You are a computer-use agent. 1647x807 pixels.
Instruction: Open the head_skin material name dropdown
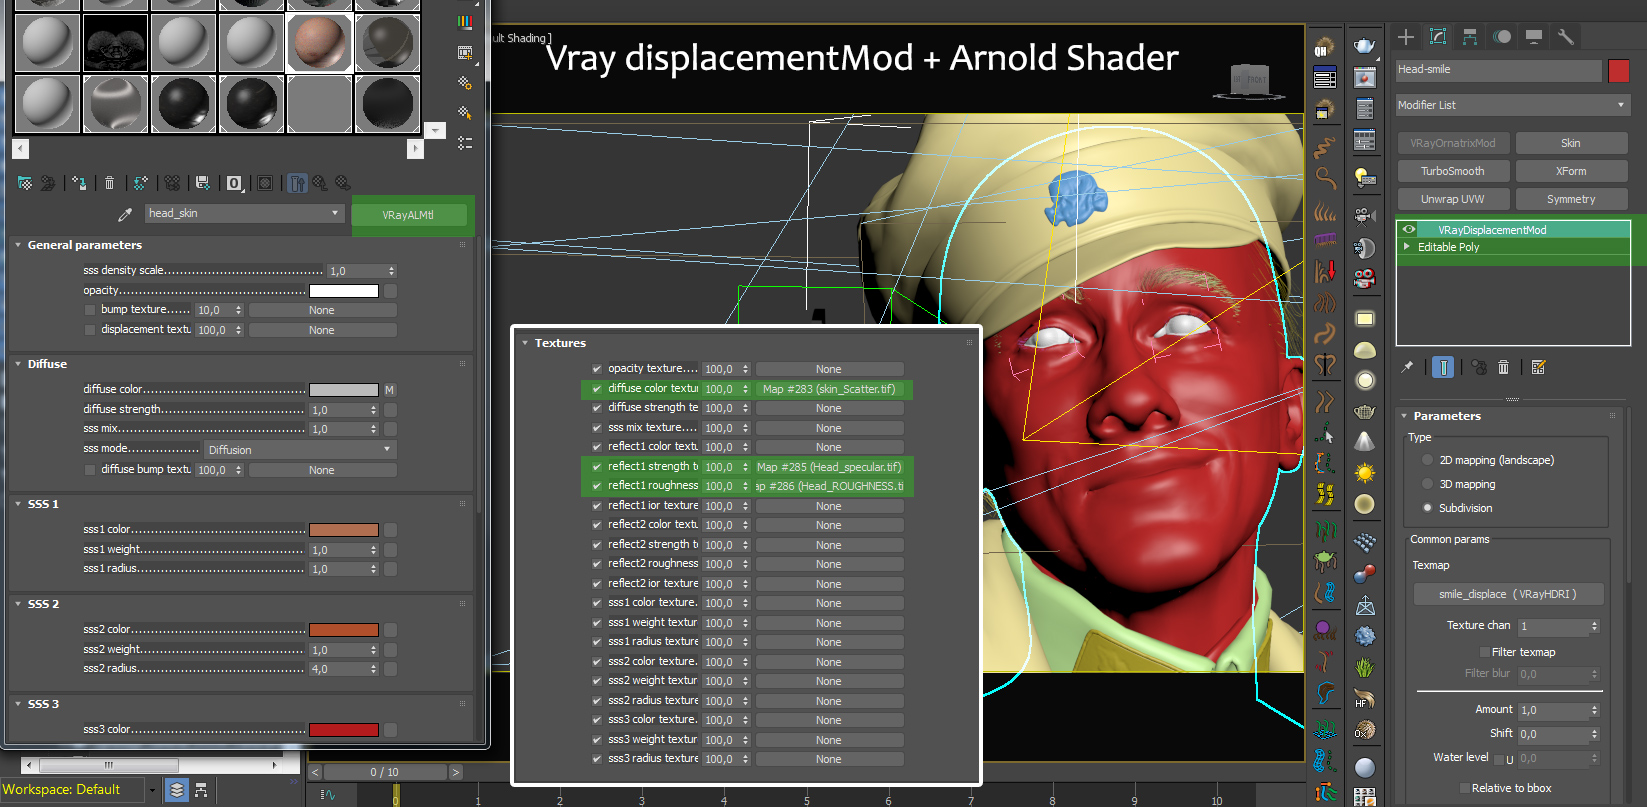coord(335,213)
